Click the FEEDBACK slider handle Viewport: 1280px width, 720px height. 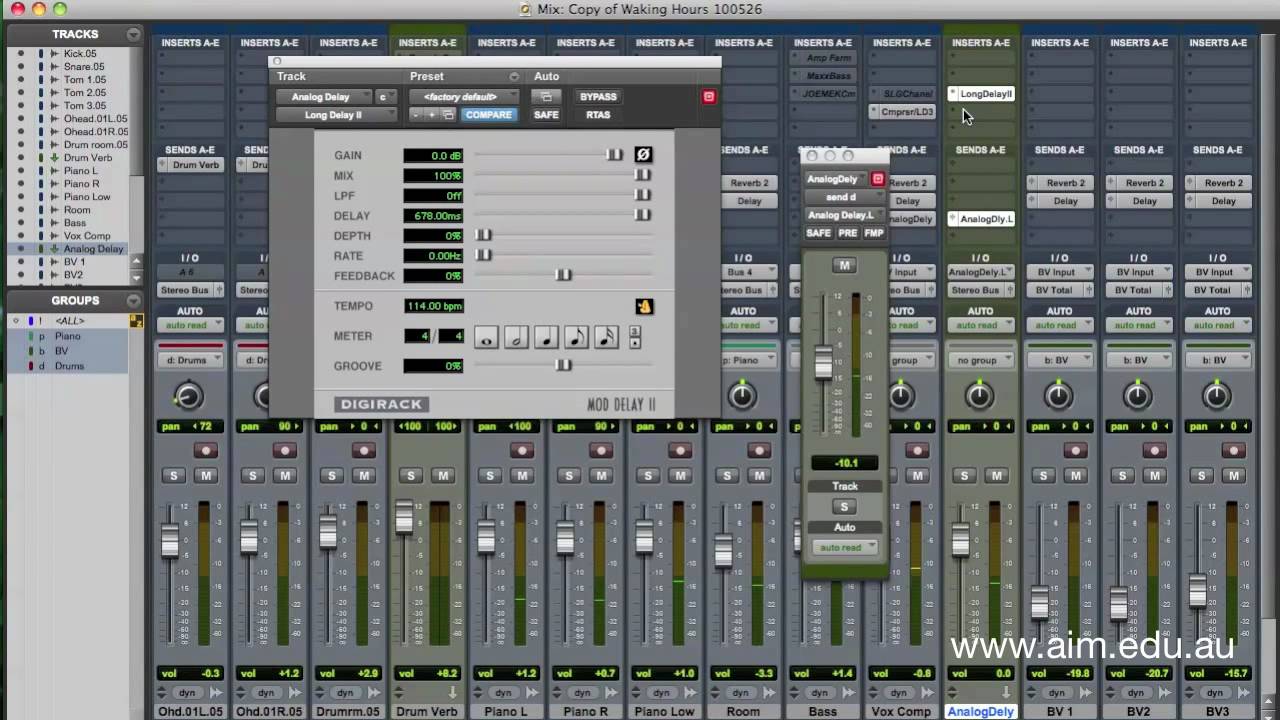click(564, 275)
